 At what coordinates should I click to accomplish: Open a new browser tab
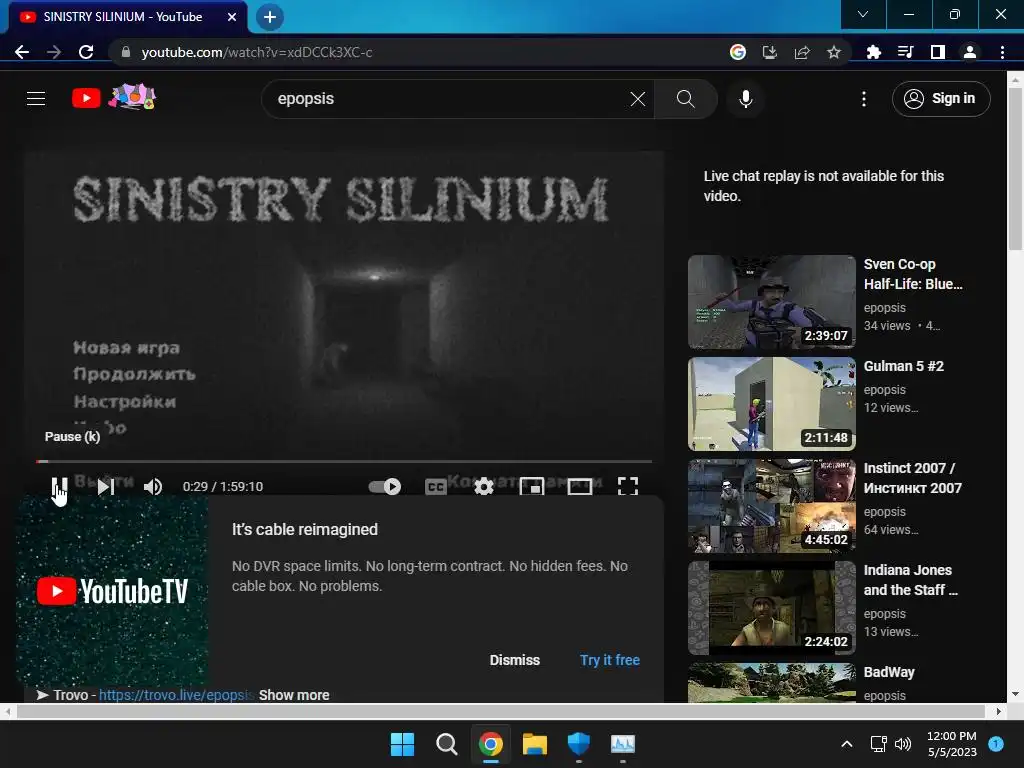(x=270, y=17)
